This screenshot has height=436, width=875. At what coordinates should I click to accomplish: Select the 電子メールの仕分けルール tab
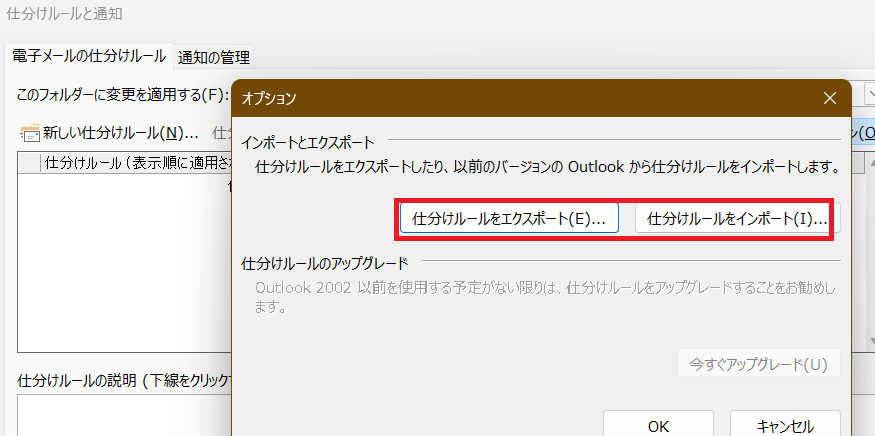(89, 56)
